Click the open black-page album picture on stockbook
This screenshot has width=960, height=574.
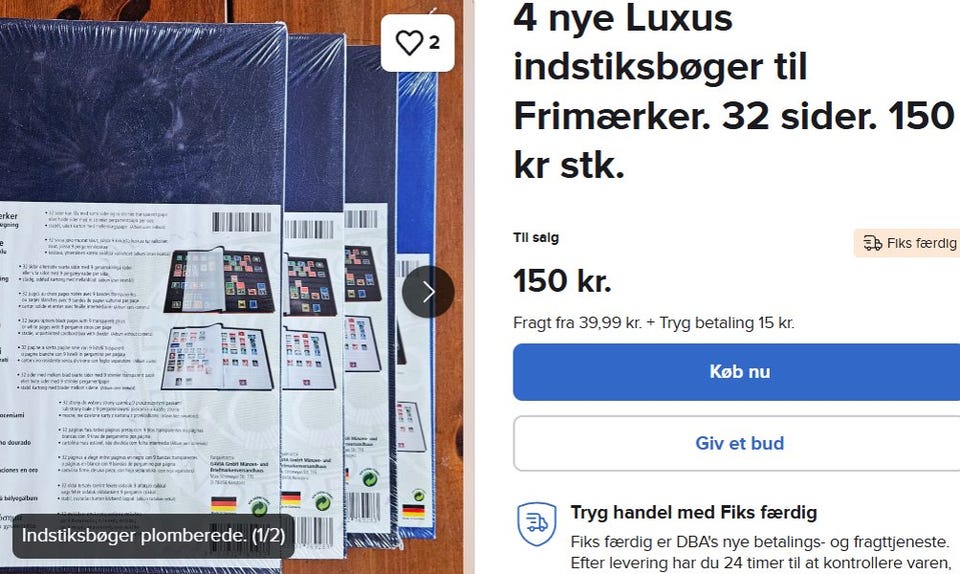pyautogui.click(x=219, y=280)
